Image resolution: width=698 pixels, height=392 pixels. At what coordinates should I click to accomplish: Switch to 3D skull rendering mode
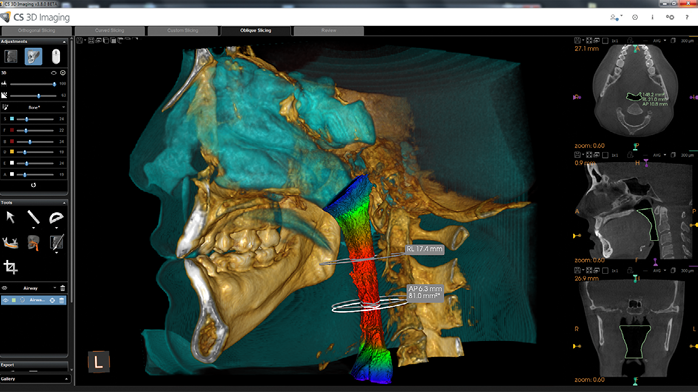pos(33,57)
